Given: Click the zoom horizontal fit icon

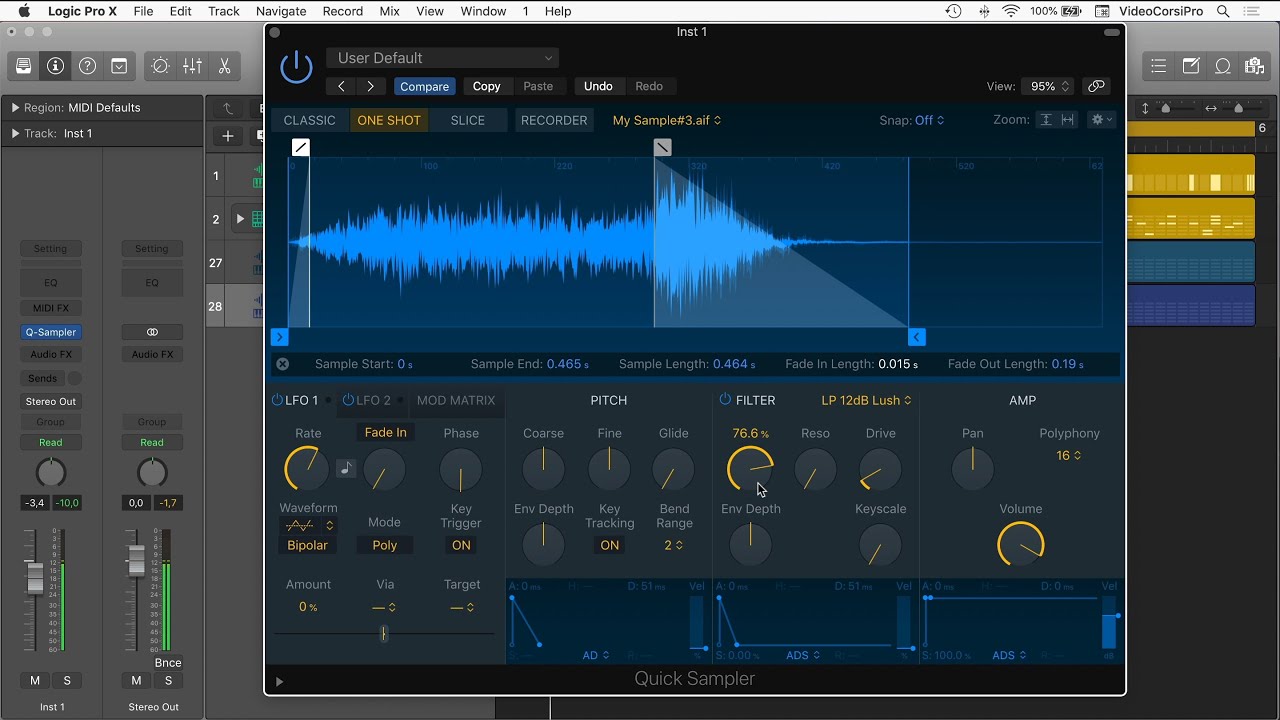Looking at the screenshot, I should [x=1067, y=119].
